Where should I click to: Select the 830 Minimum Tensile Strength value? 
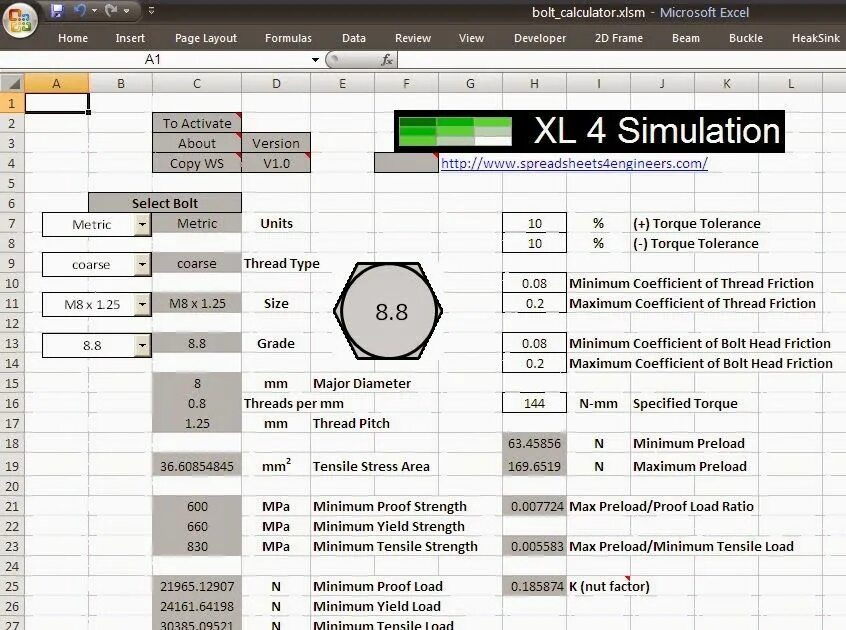(197, 546)
